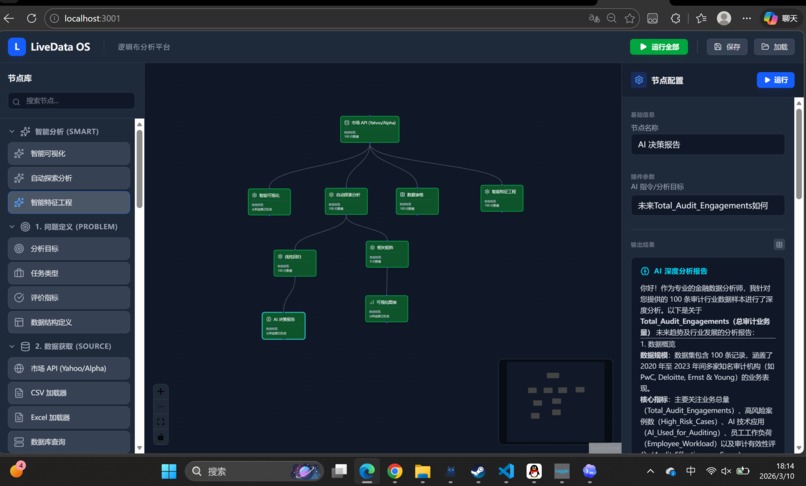Fit canvas view with fit-view control
This screenshot has width=806, height=486.
coord(160,422)
